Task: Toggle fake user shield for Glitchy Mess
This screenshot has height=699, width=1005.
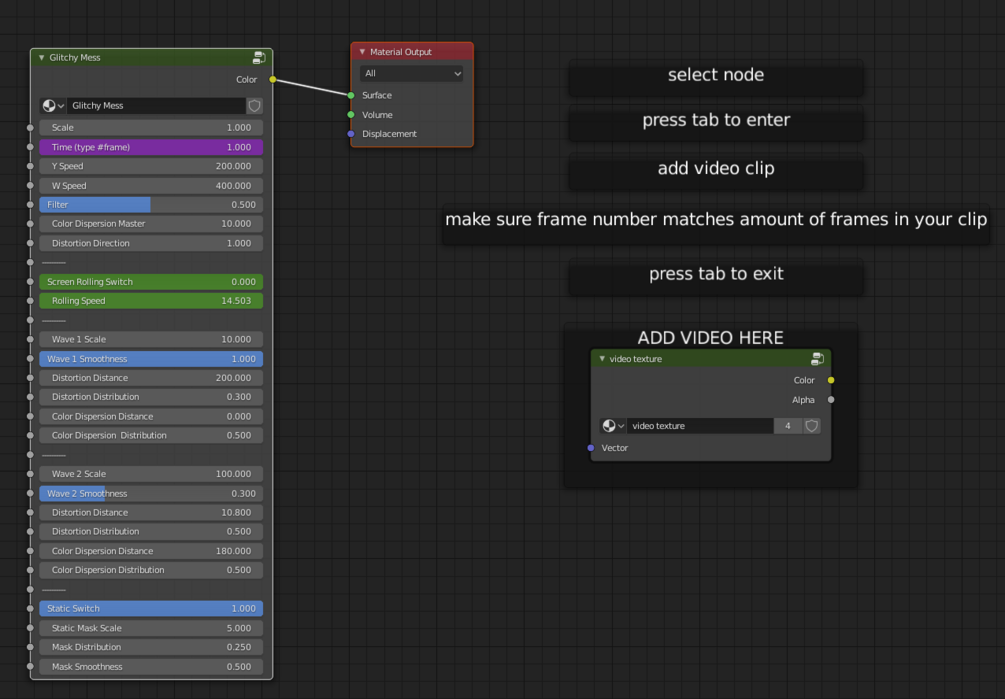Action: click(x=254, y=106)
